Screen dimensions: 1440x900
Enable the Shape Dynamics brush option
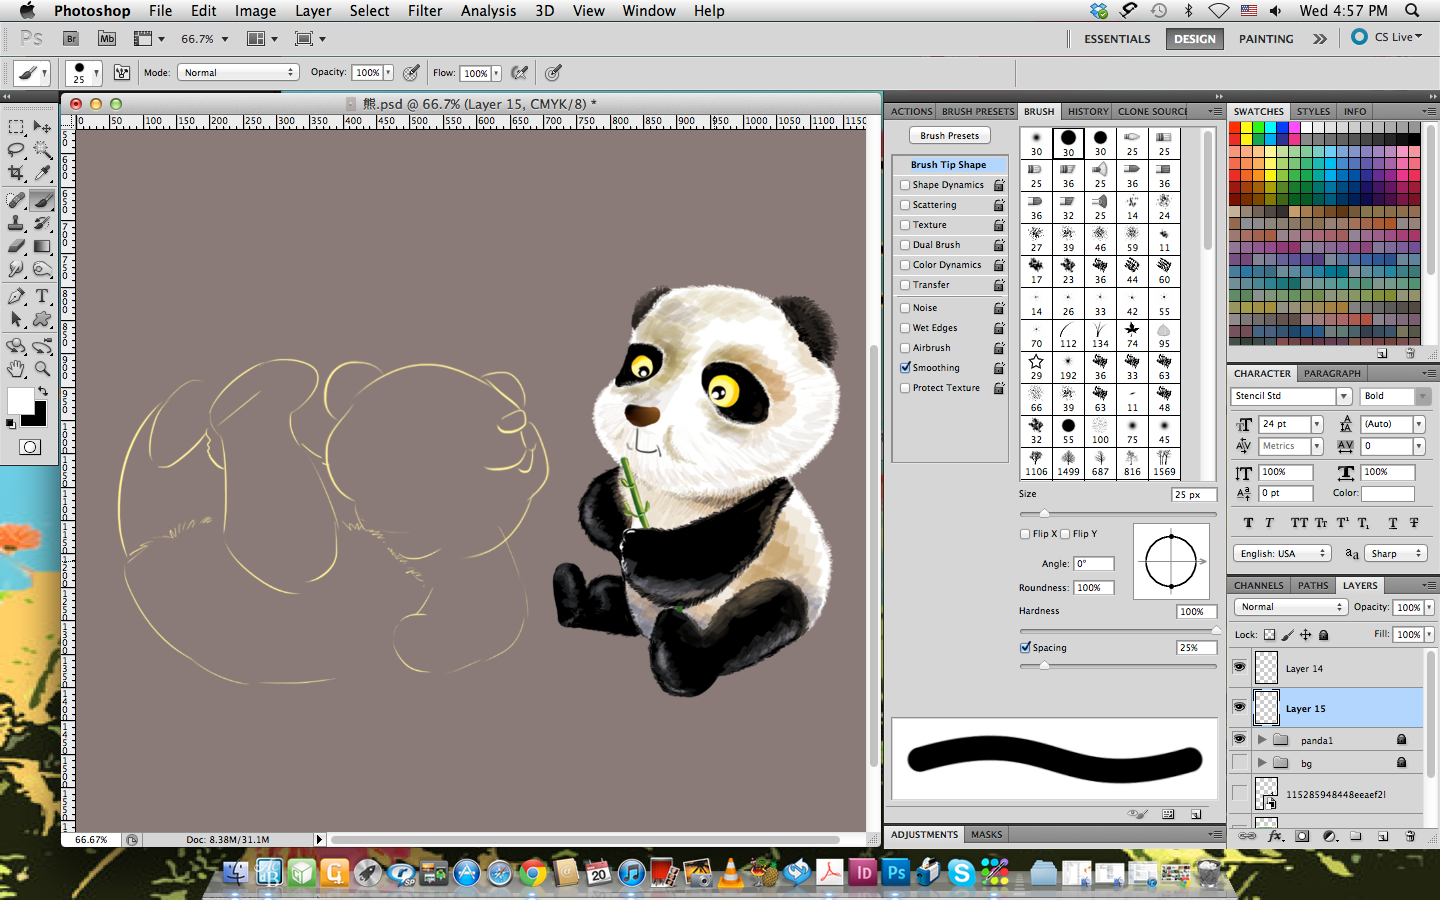pos(905,184)
